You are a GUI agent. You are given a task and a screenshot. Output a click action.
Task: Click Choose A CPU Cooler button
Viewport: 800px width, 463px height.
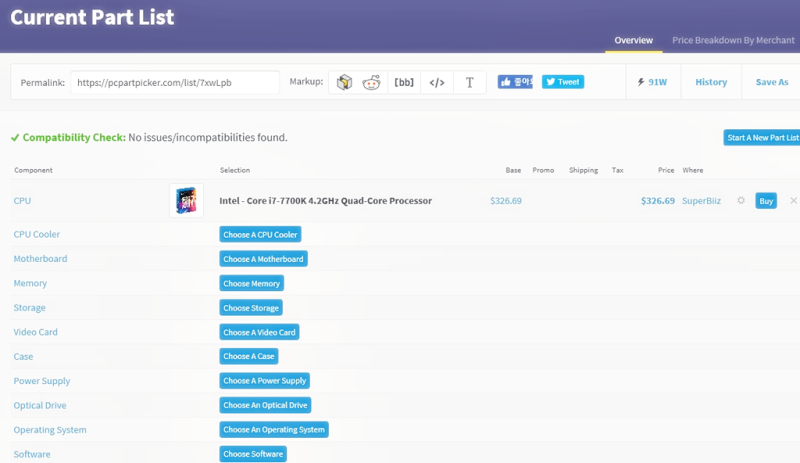(260, 234)
